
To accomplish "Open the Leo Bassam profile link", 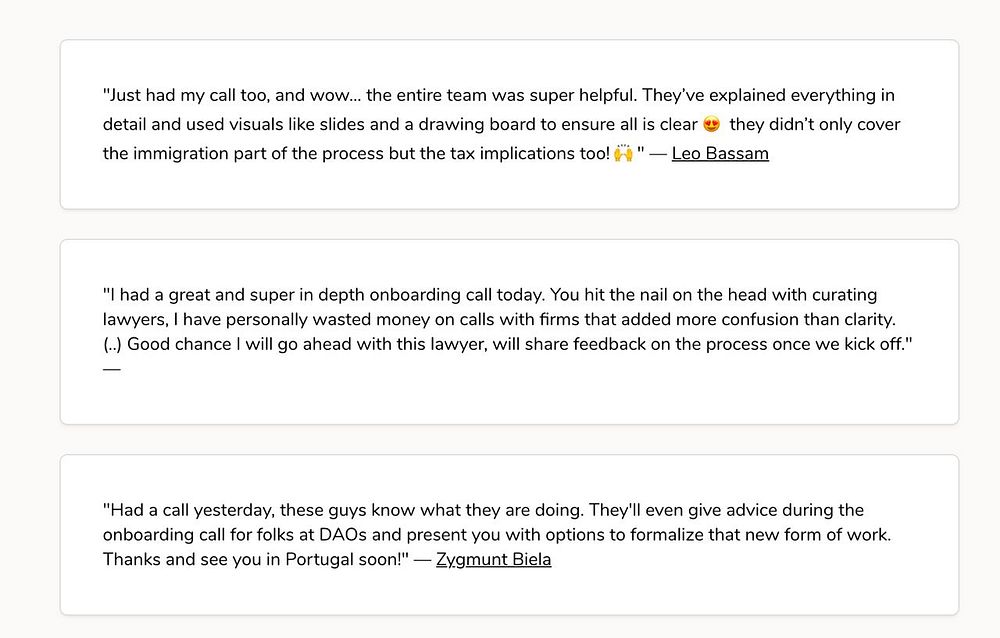I will [720, 154].
